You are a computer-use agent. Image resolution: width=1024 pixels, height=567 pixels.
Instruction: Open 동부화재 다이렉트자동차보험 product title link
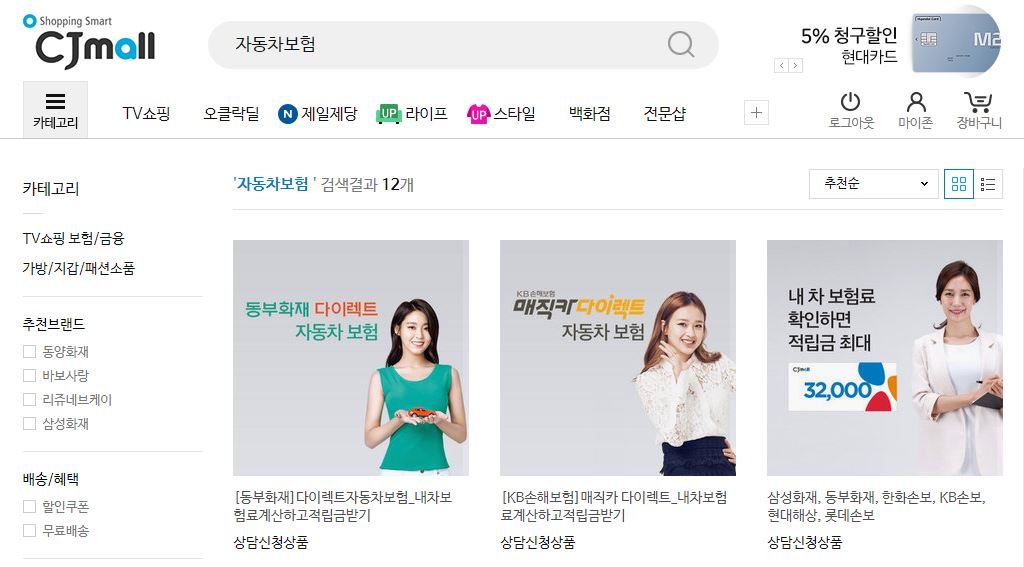(x=343, y=506)
